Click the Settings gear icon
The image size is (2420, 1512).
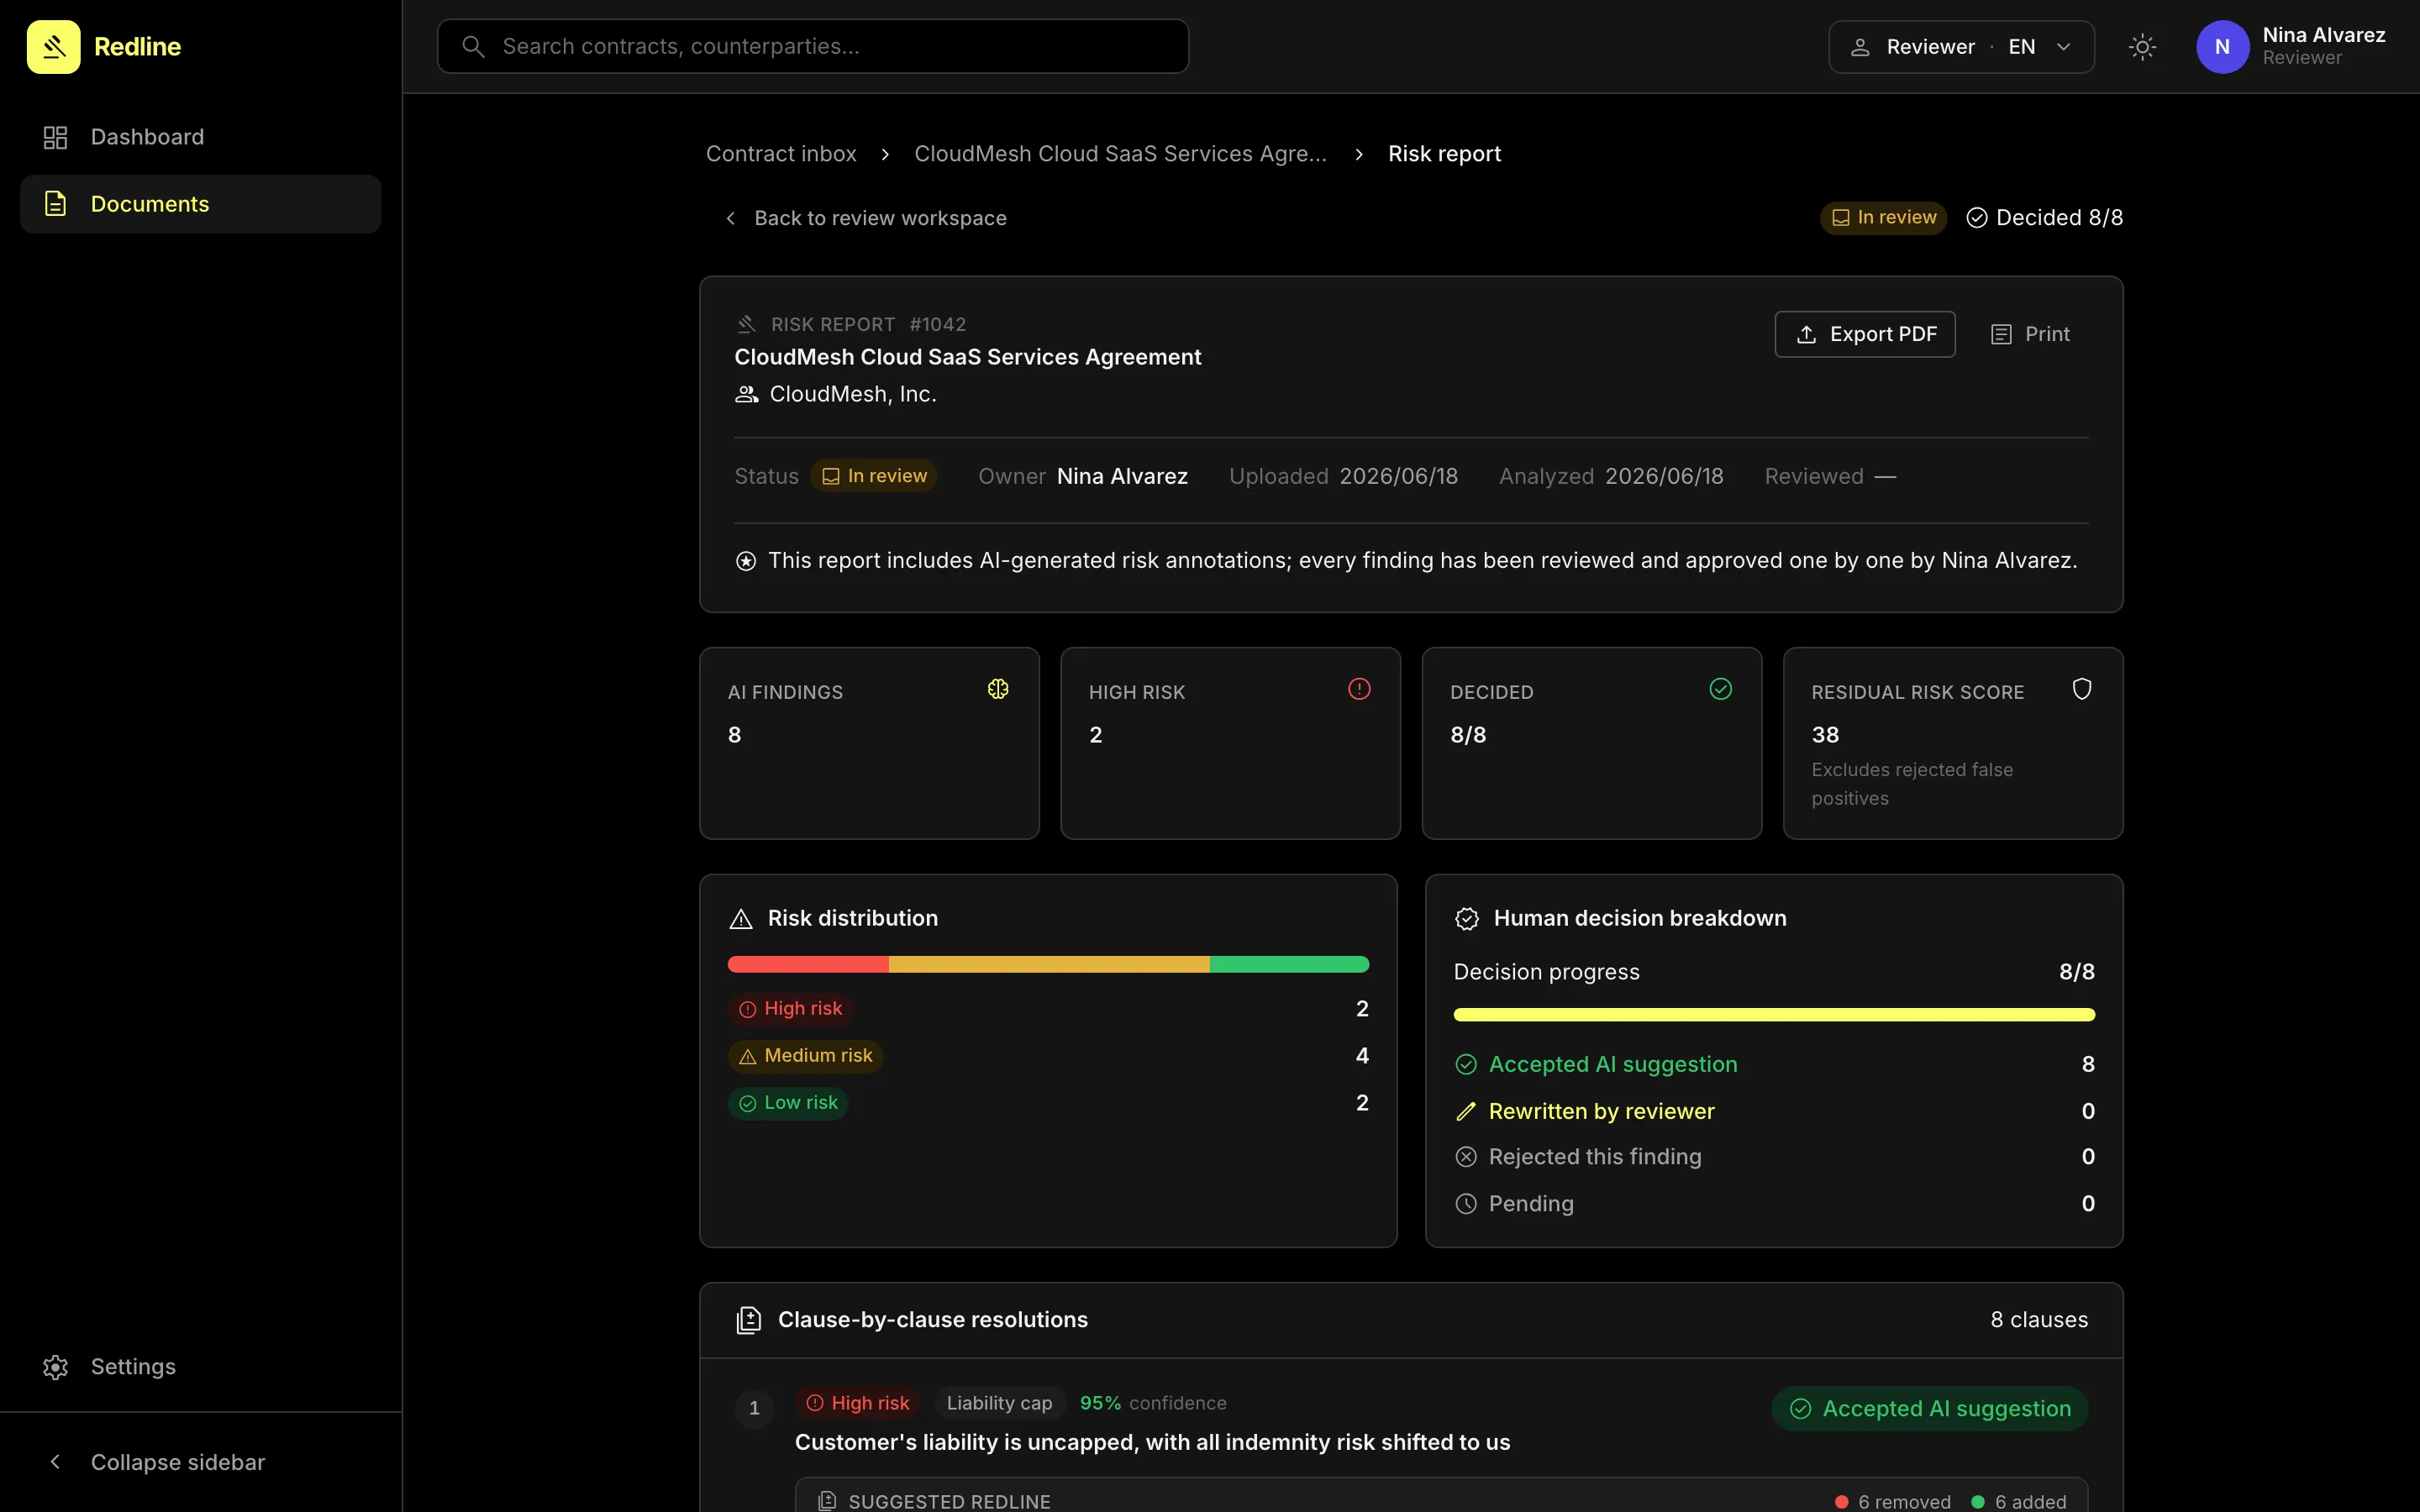[55, 1367]
